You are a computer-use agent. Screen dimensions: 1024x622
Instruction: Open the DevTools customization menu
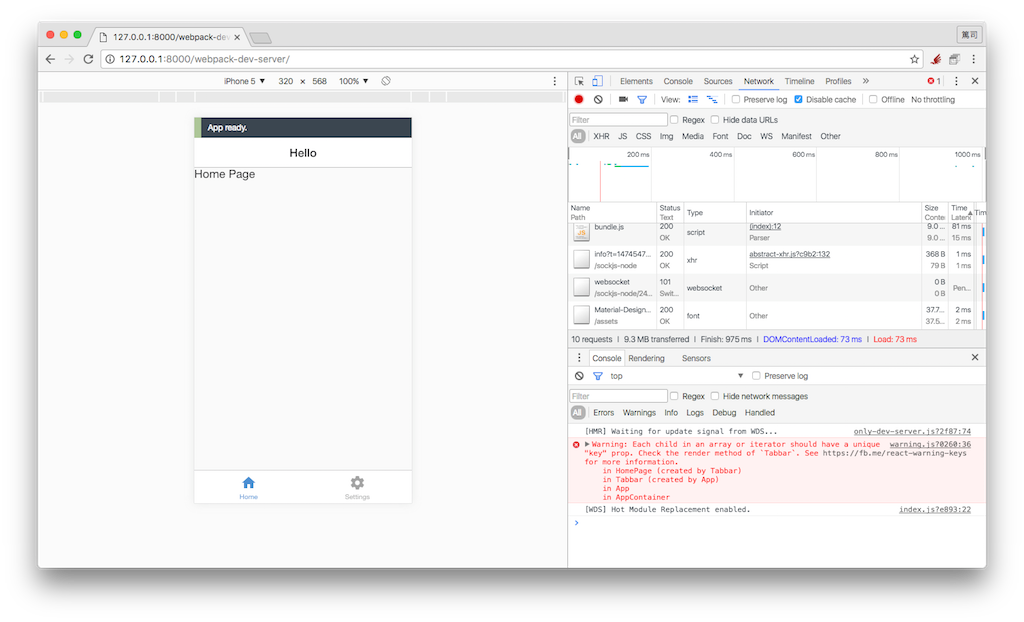955,81
